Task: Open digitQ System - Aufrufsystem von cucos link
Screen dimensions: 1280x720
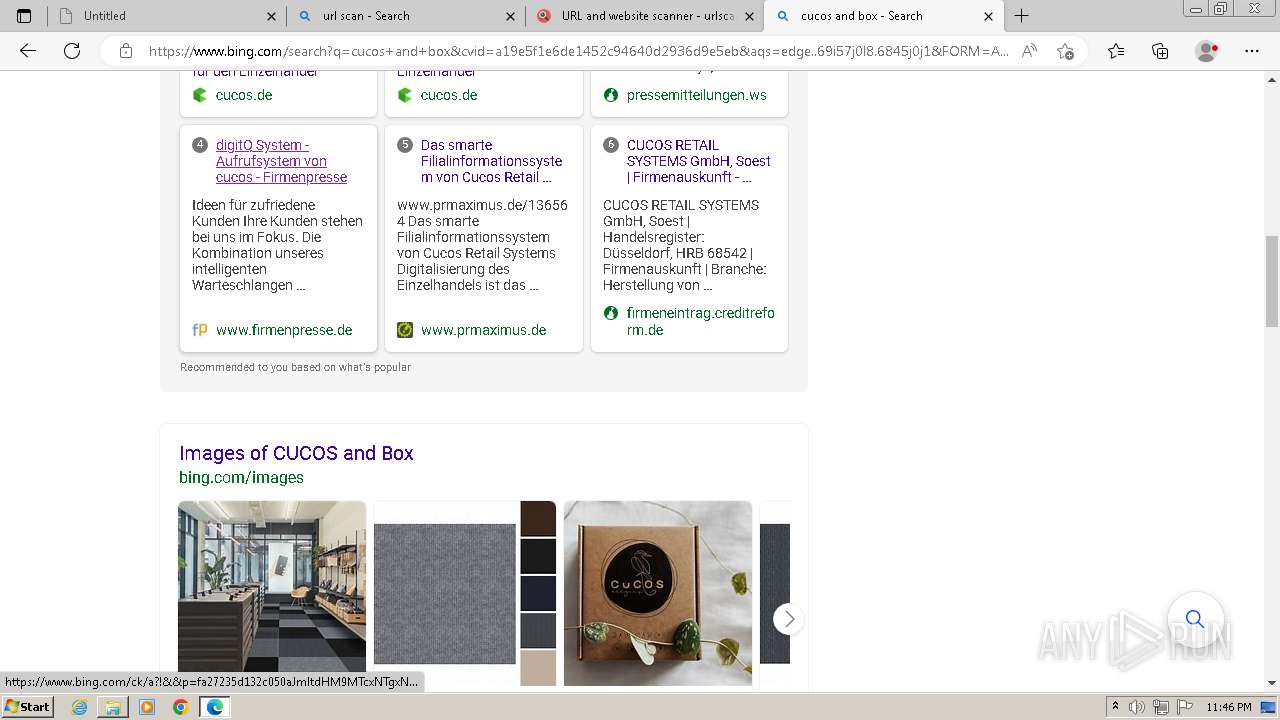Action: (x=281, y=161)
